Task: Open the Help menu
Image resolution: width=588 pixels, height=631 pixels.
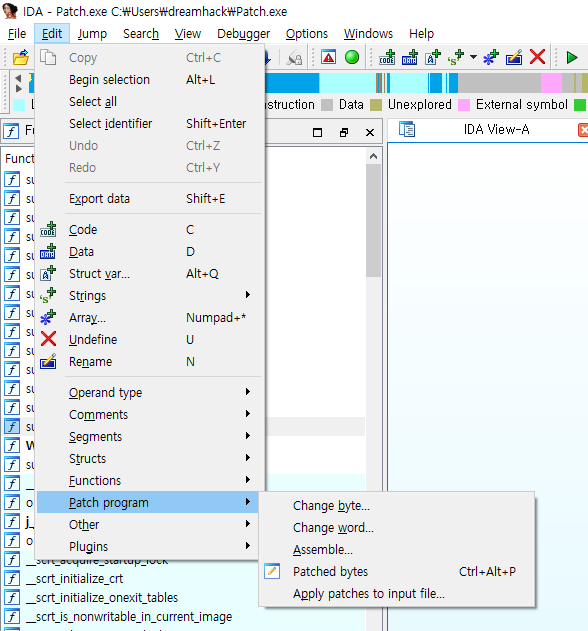Action: [421, 33]
